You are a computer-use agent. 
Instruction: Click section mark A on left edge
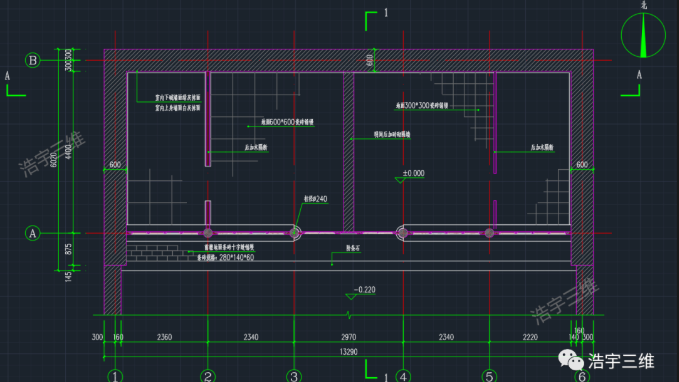[x=7, y=76]
